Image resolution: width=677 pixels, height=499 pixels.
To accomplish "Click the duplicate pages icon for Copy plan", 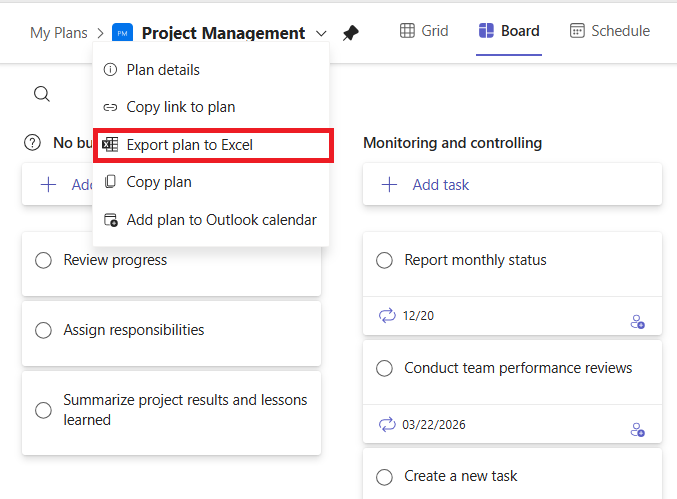I will (110, 182).
